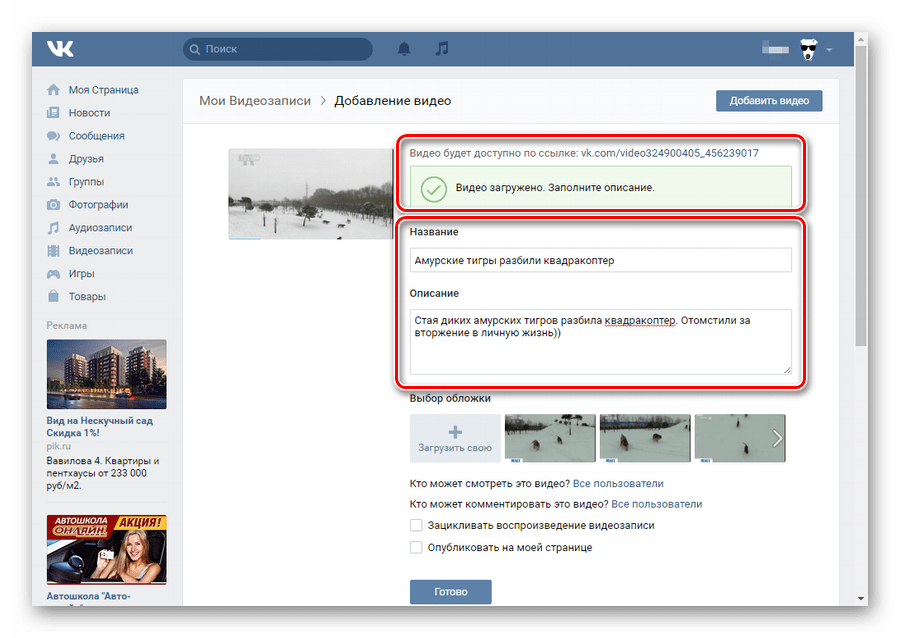Click the VK logo in header
900x638 pixels.
60,49
